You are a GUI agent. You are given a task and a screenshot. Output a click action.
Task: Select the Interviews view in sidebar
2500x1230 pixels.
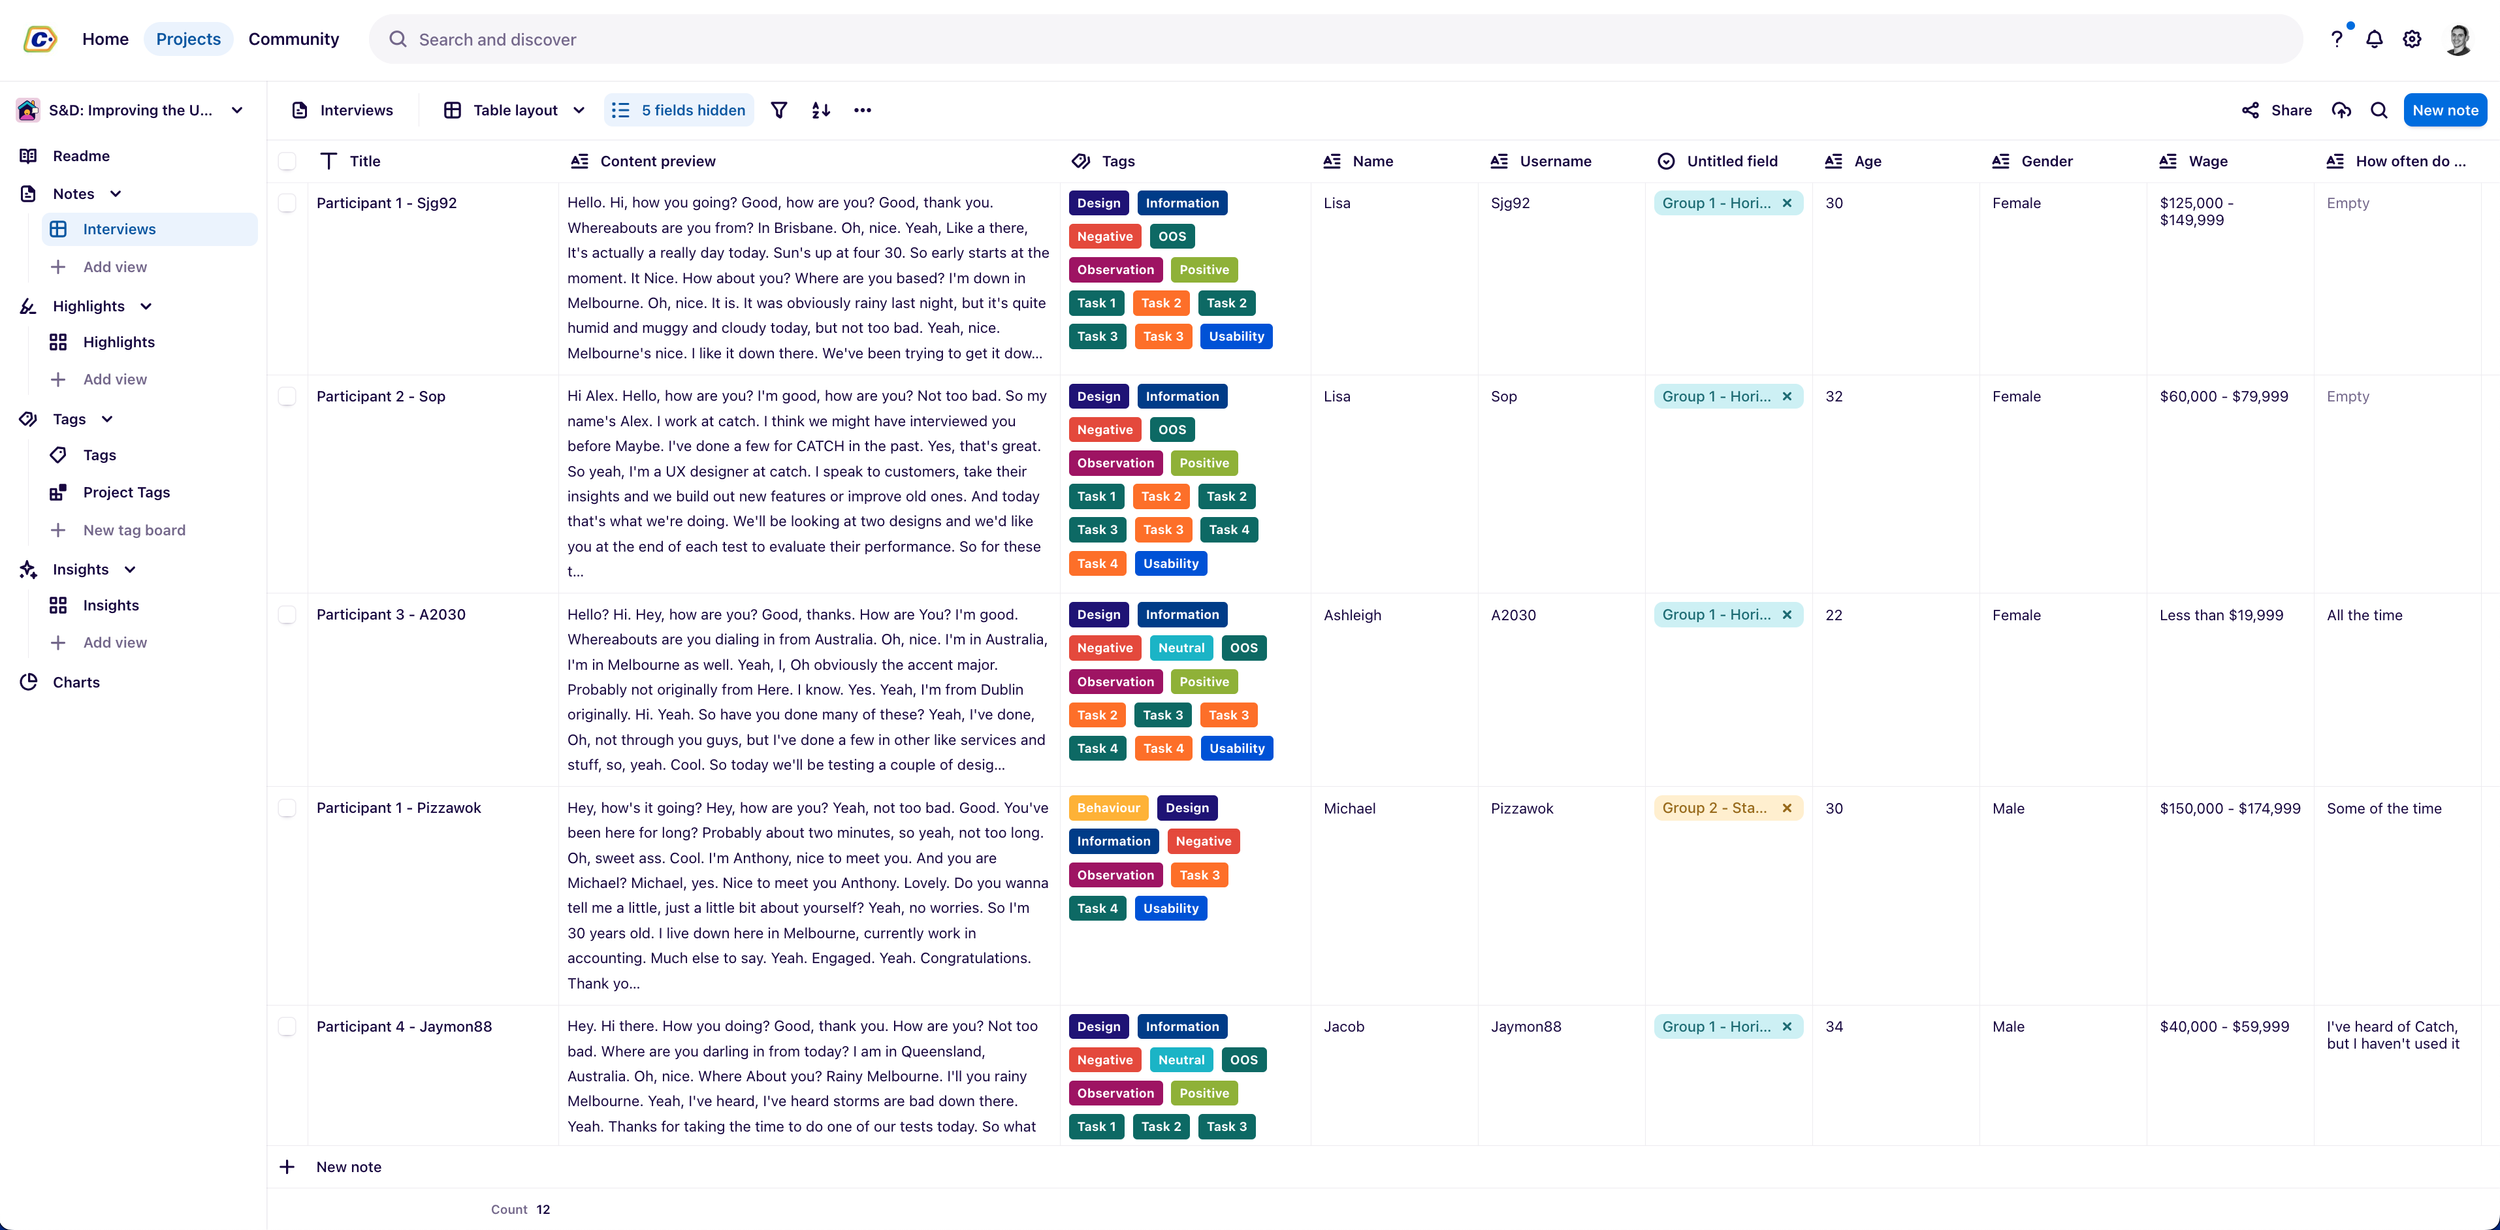(x=149, y=229)
